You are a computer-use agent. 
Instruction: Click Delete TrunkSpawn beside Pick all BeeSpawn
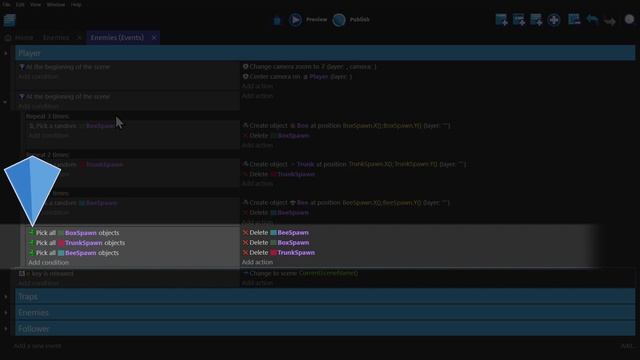point(279,253)
